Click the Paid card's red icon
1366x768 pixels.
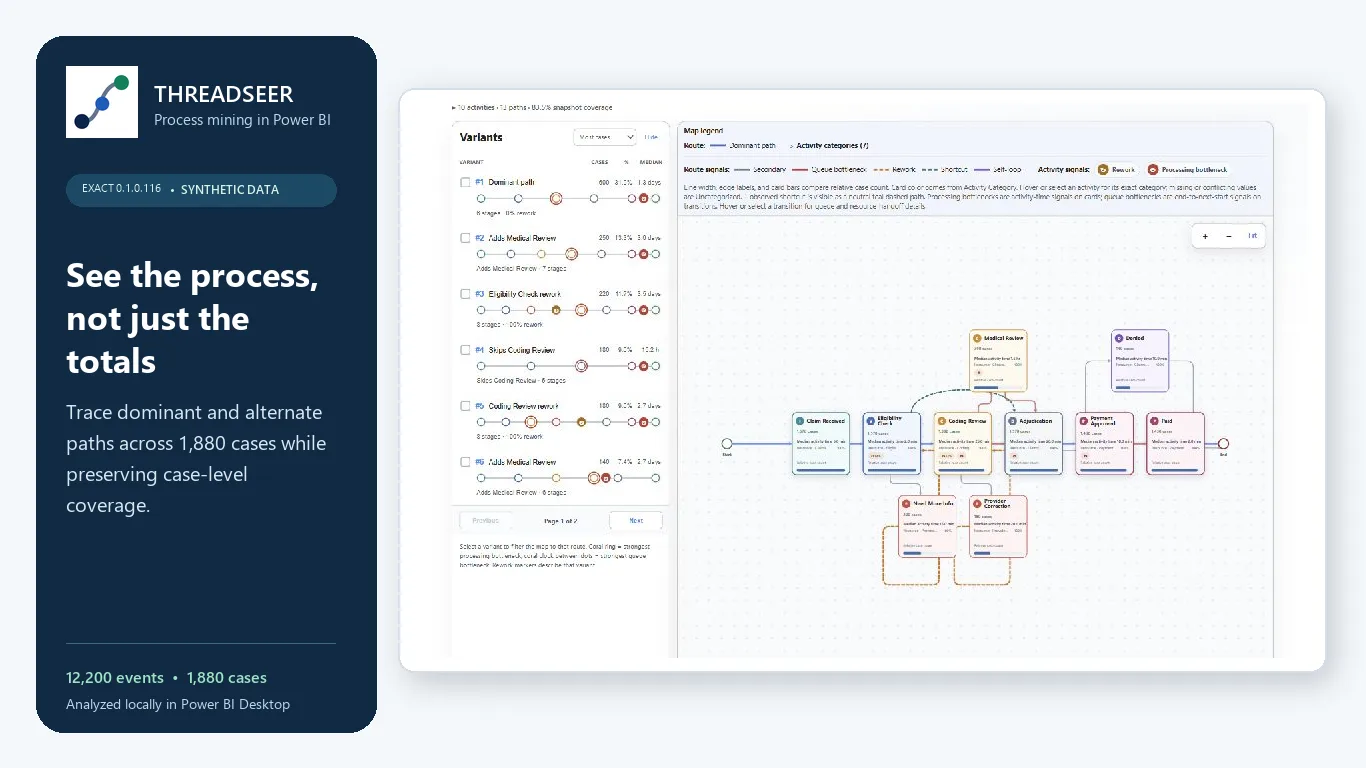(x=1155, y=421)
